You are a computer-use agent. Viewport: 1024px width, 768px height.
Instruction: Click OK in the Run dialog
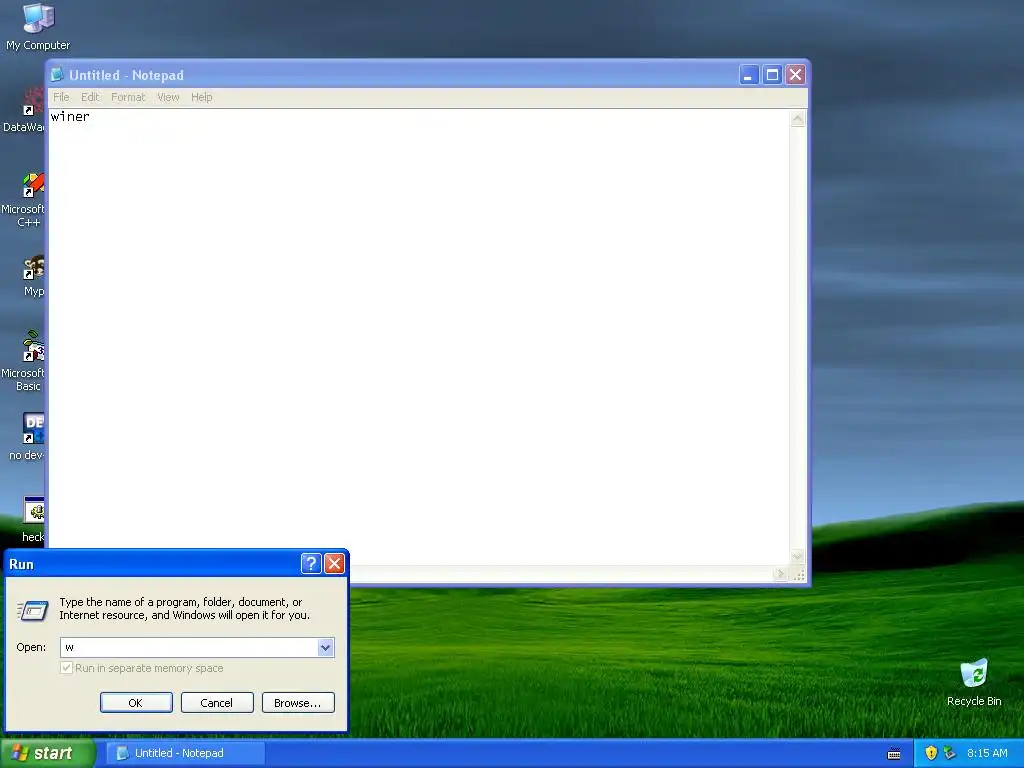[x=136, y=703]
